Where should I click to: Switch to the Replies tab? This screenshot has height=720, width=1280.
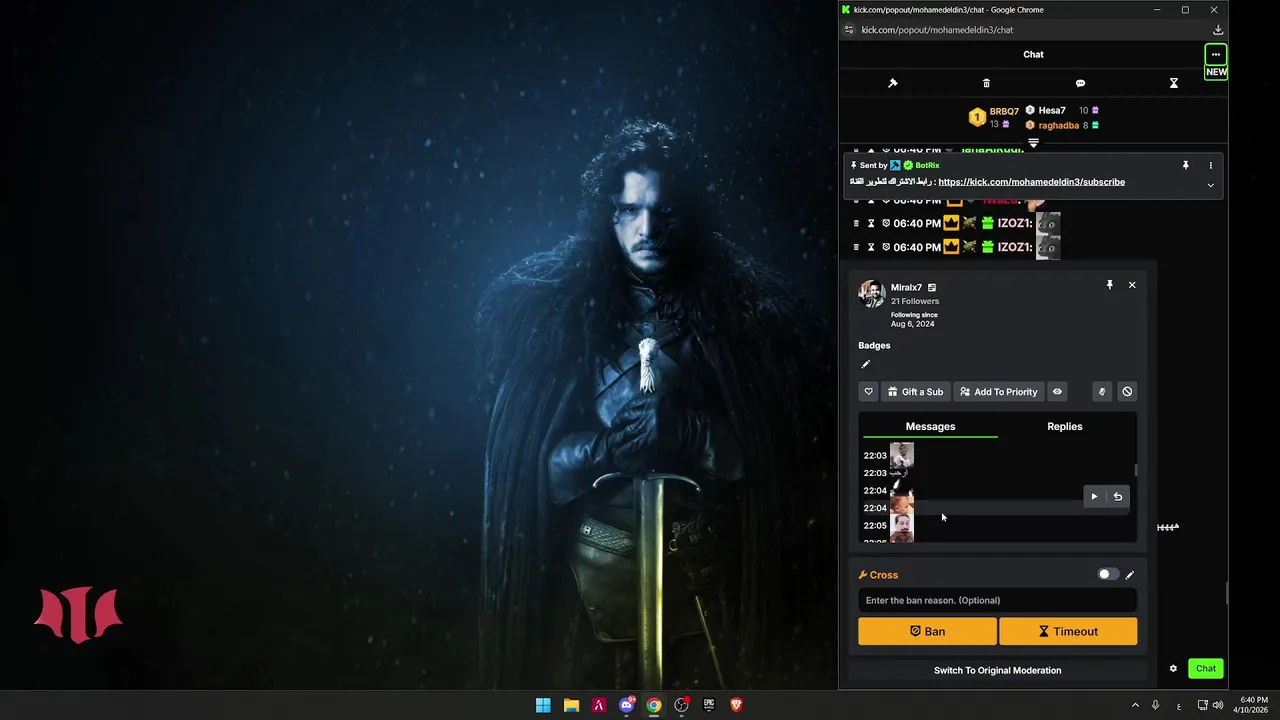point(1065,426)
